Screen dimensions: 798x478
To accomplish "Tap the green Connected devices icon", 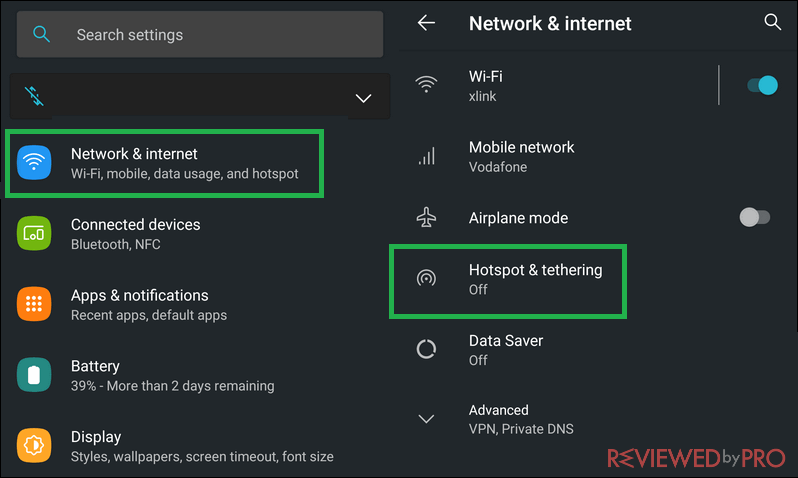I will coord(34,233).
